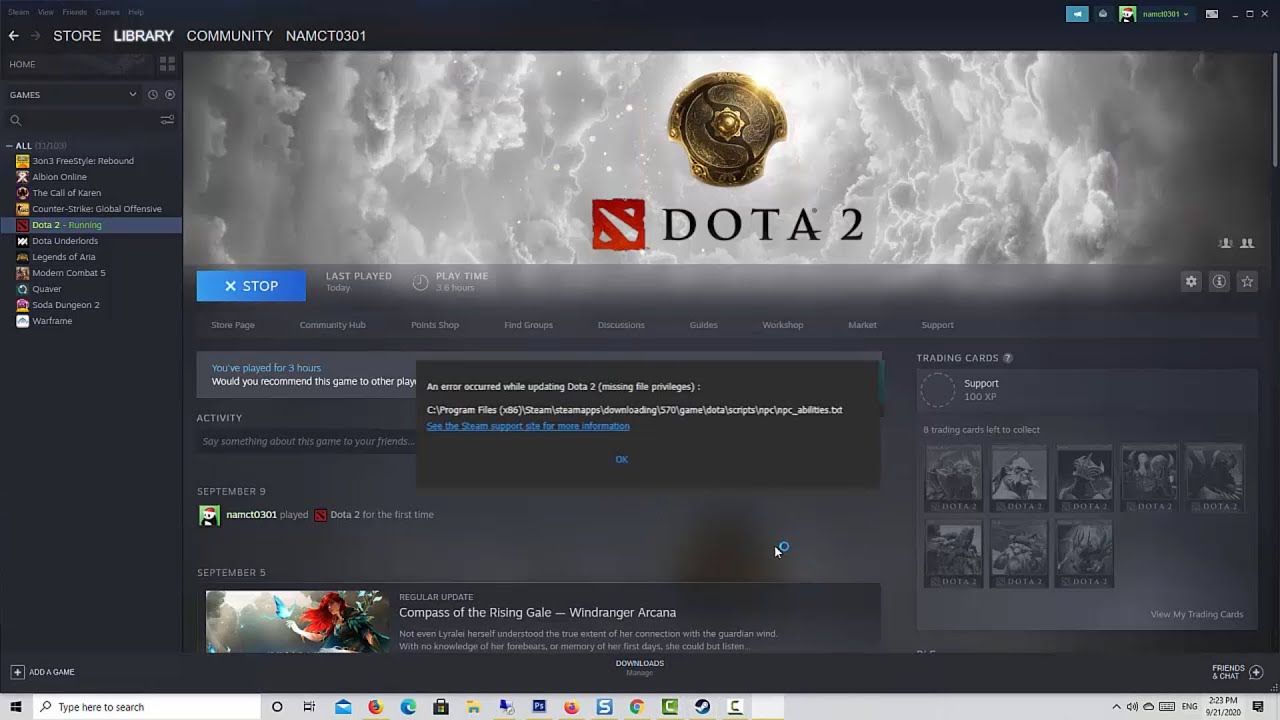Open Friends & Chat plus icon
This screenshot has height=720, width=1280.
tap(1257, 672)
